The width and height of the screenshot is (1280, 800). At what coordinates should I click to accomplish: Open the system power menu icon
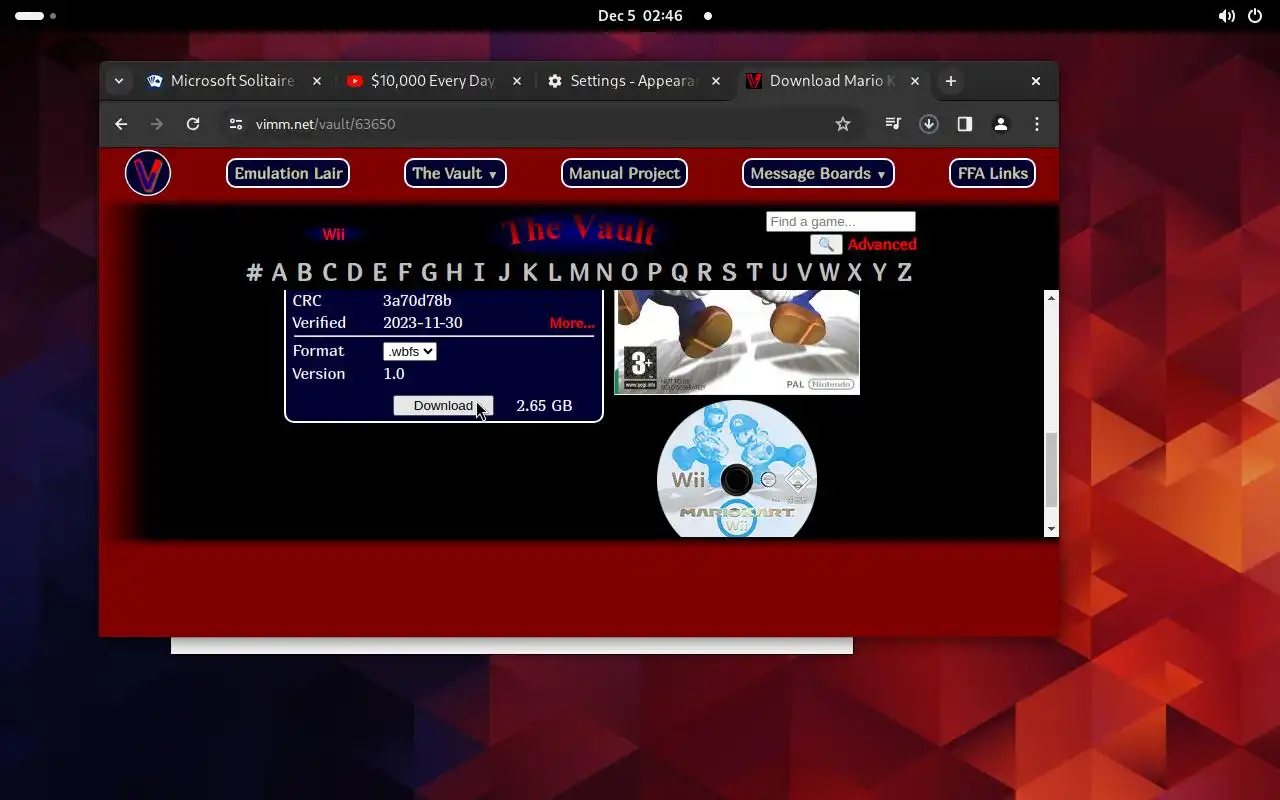point(1256,16)
